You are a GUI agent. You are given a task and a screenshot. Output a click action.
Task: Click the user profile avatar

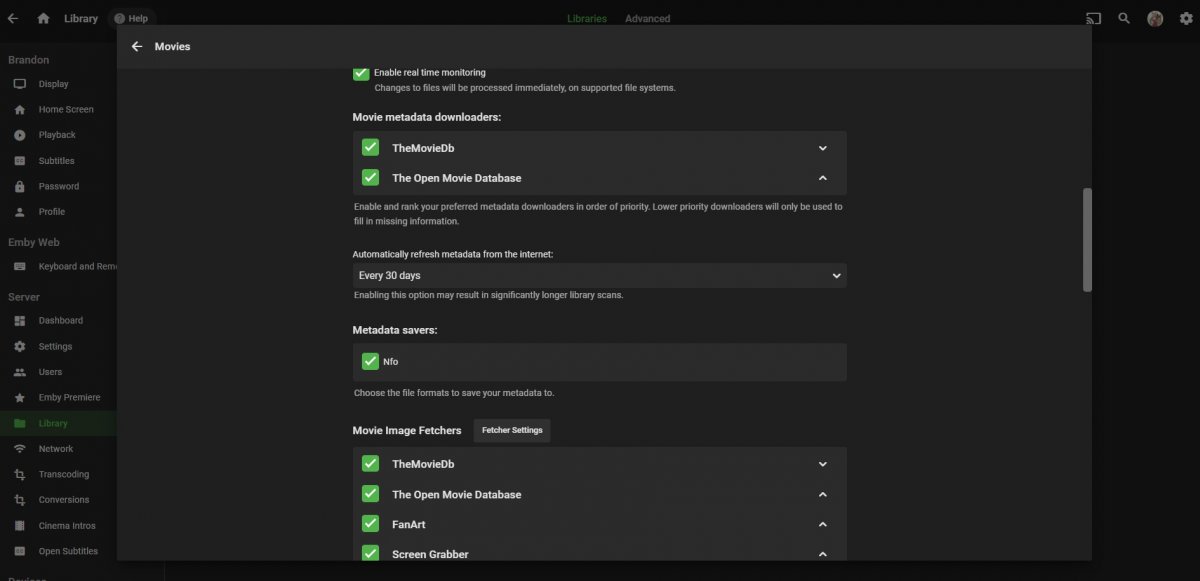pos(1155,18)
